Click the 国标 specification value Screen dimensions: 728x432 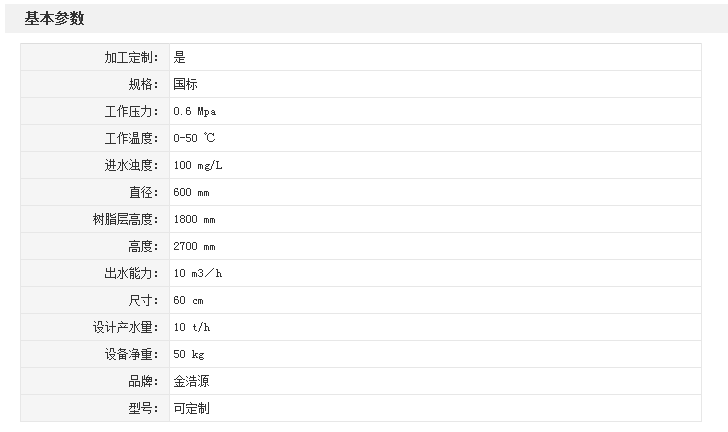click(x=185, y=84)
